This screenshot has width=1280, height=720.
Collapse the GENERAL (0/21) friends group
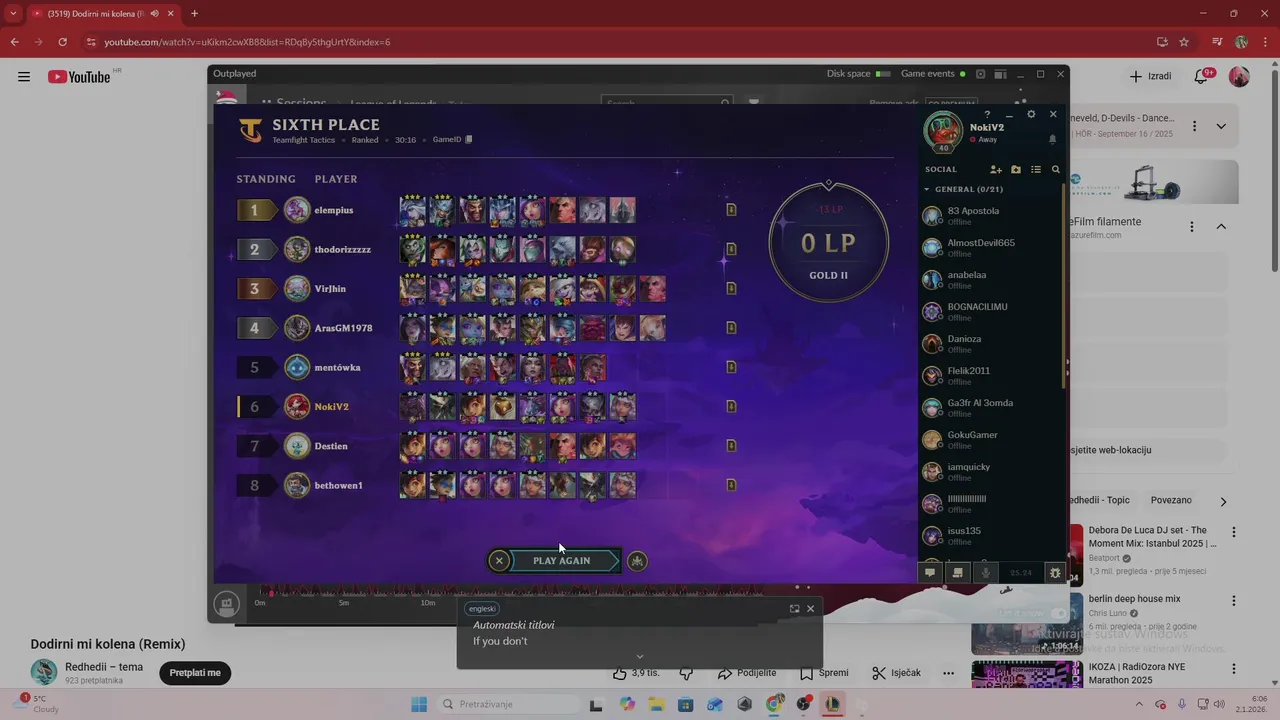click(x=927, y=189)
